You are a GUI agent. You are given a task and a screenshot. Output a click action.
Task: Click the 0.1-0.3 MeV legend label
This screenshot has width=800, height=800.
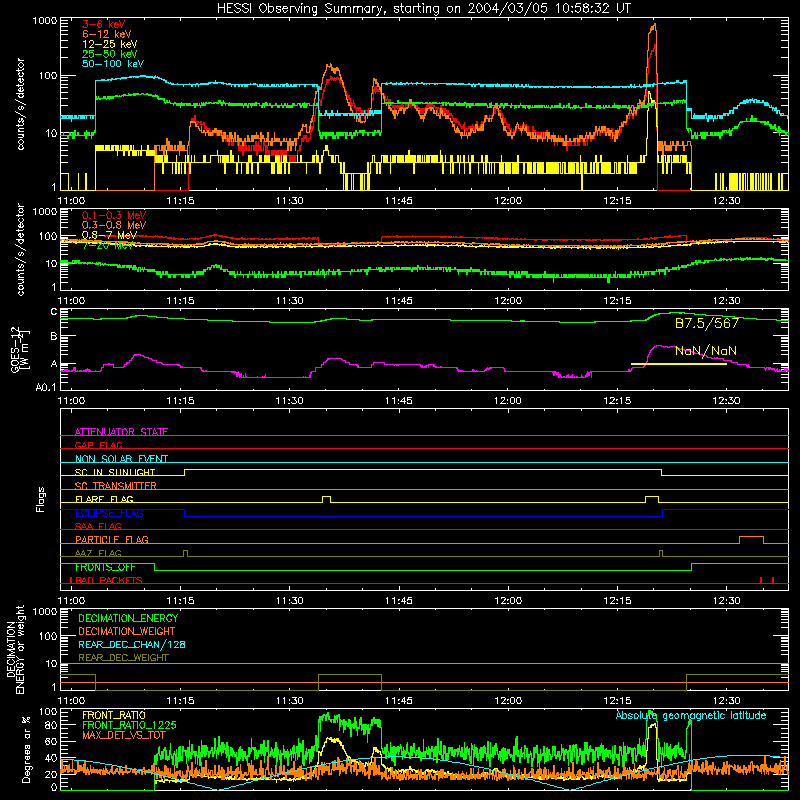point(114,215)
